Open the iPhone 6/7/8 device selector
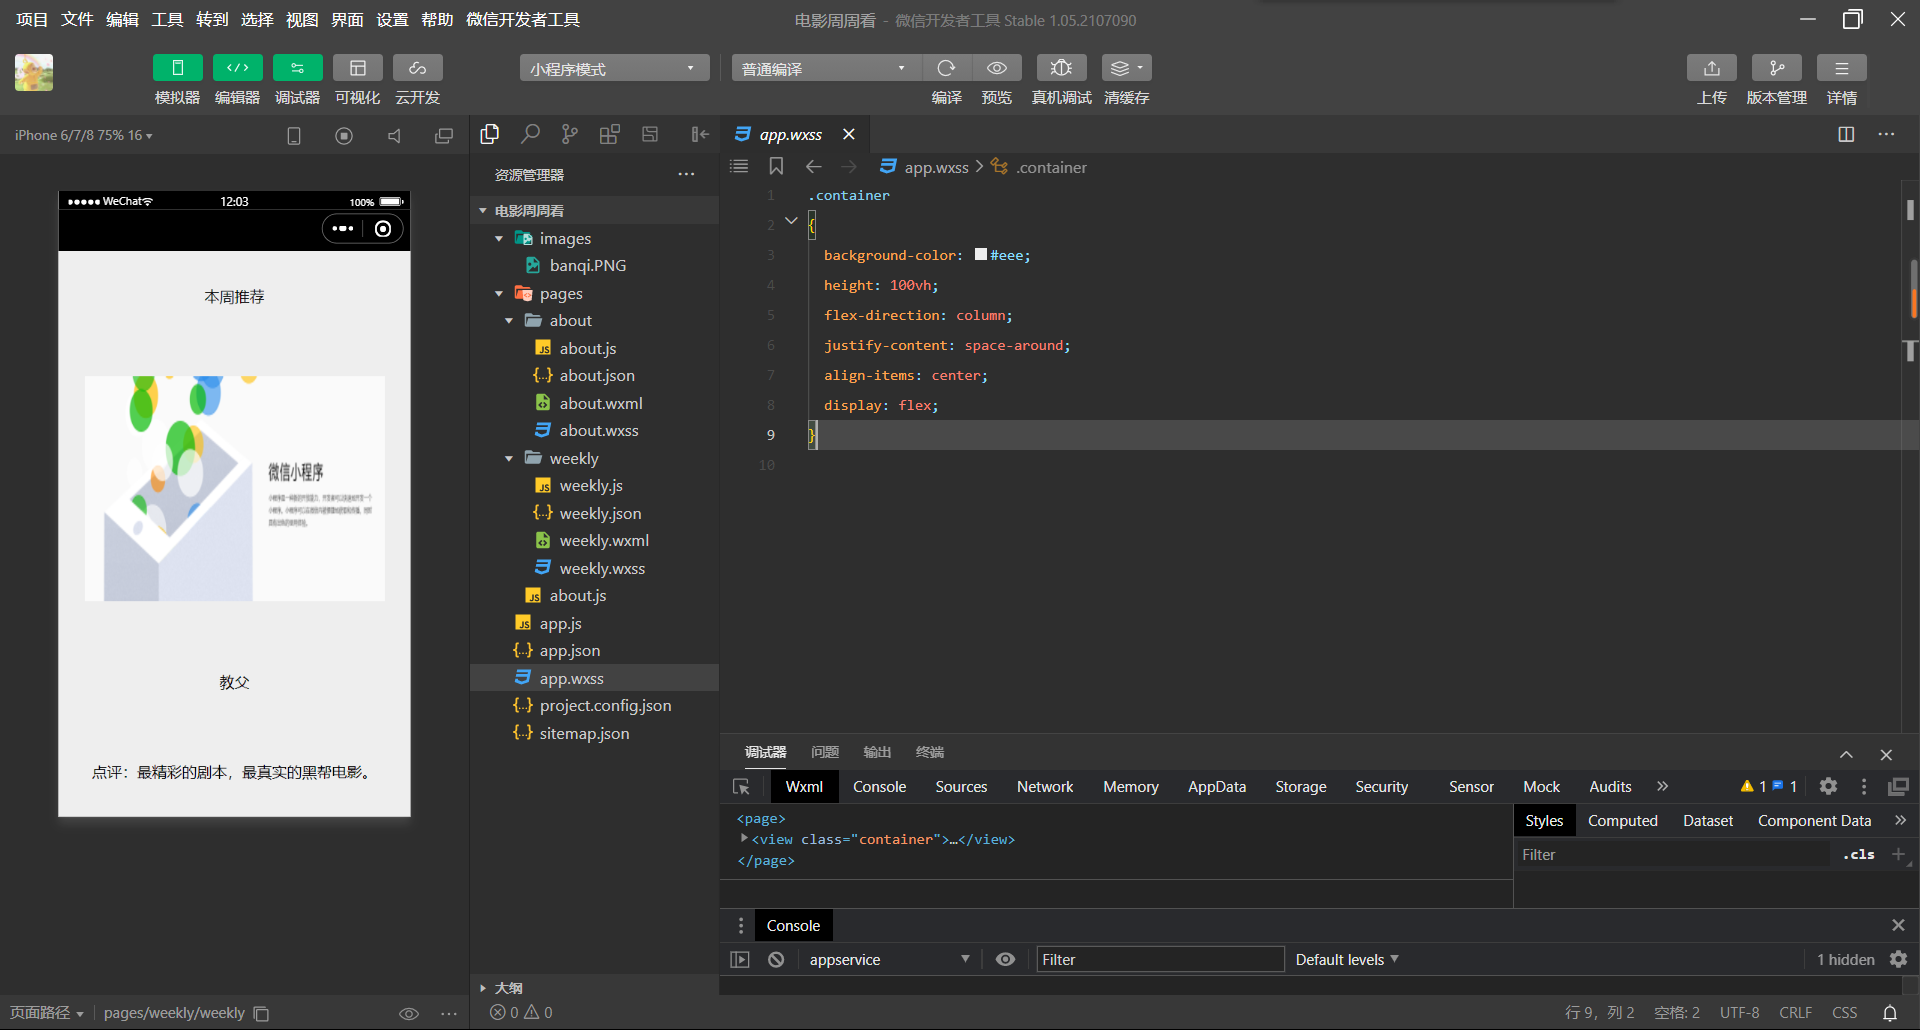The width and height of the screenshot is (1920, 1030). (x=84, y=135)
